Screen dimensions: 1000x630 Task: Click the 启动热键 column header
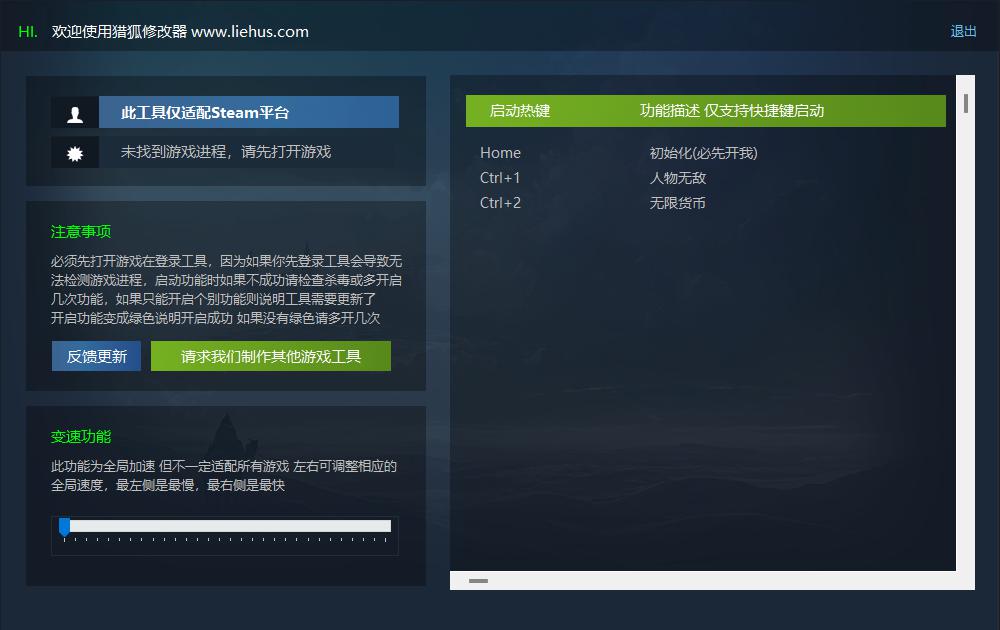(x=520, y=111)
